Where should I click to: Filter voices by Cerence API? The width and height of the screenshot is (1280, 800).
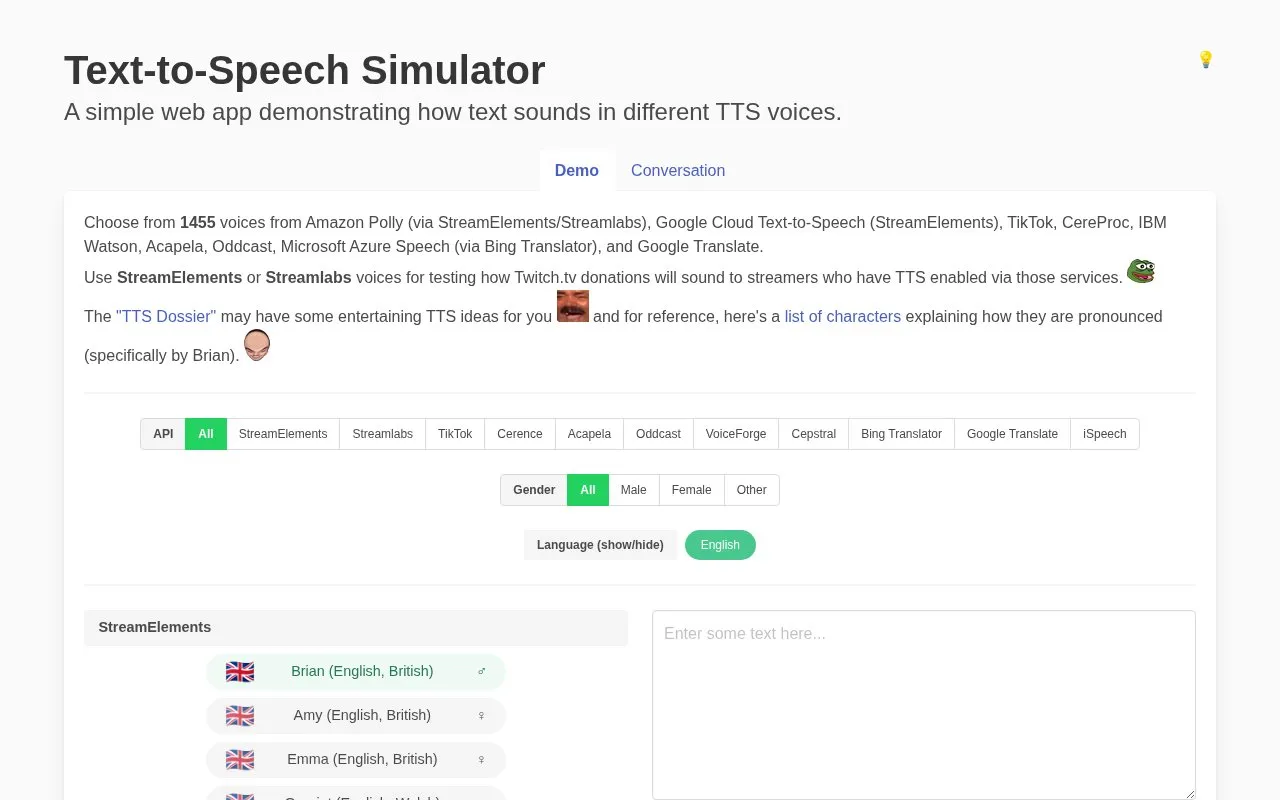pyautogui.click(x=520, y=434)
